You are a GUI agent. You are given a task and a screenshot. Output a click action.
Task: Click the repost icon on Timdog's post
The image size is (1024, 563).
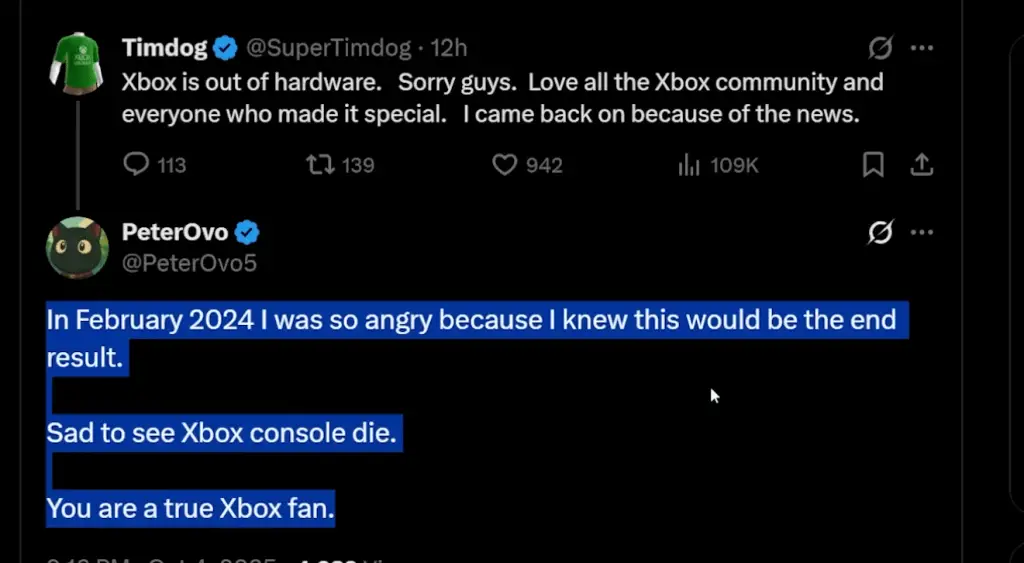coord(320,164)
